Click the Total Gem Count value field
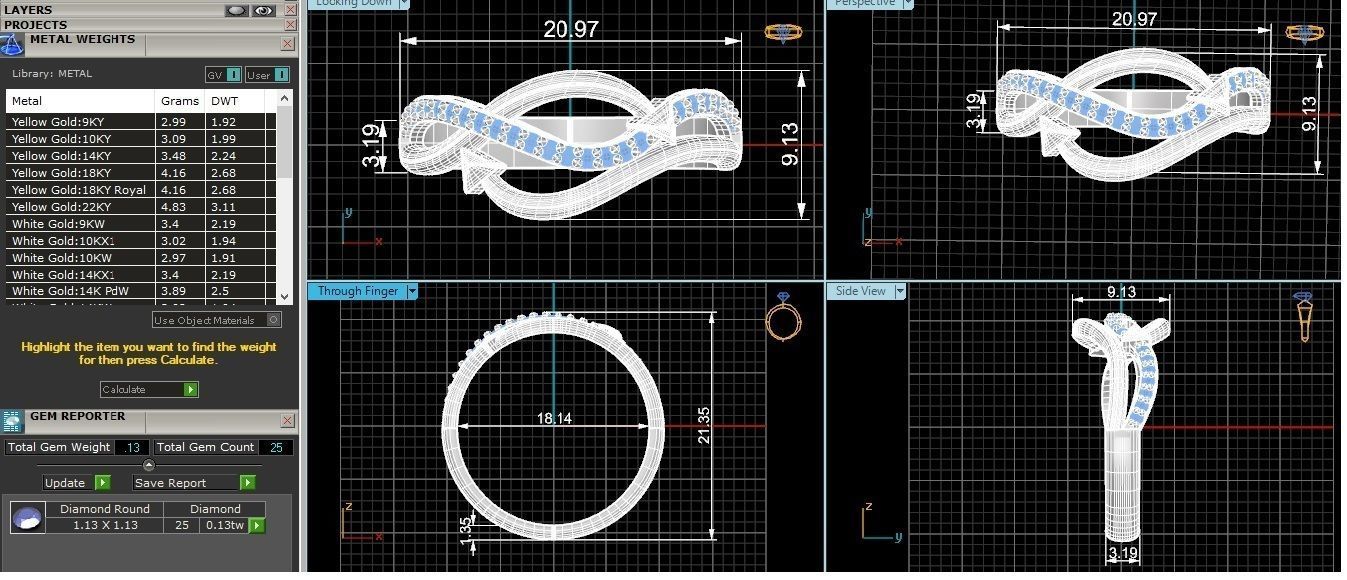Viewport: 1347px width, 580px height. [276, 447]
